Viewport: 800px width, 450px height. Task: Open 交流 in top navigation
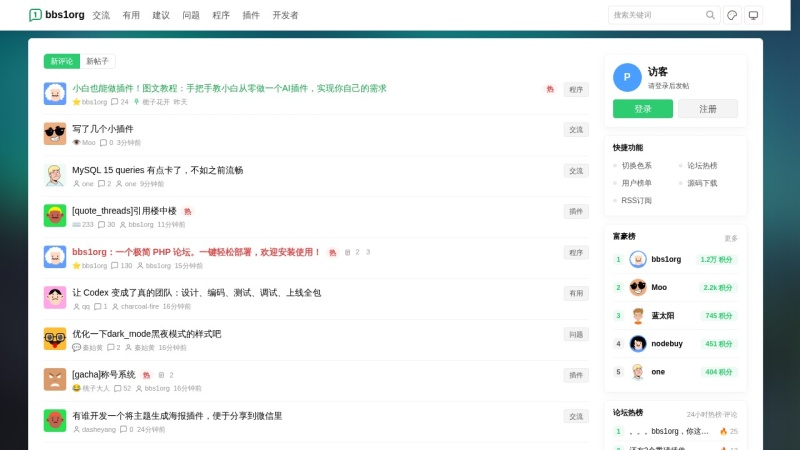101,15
